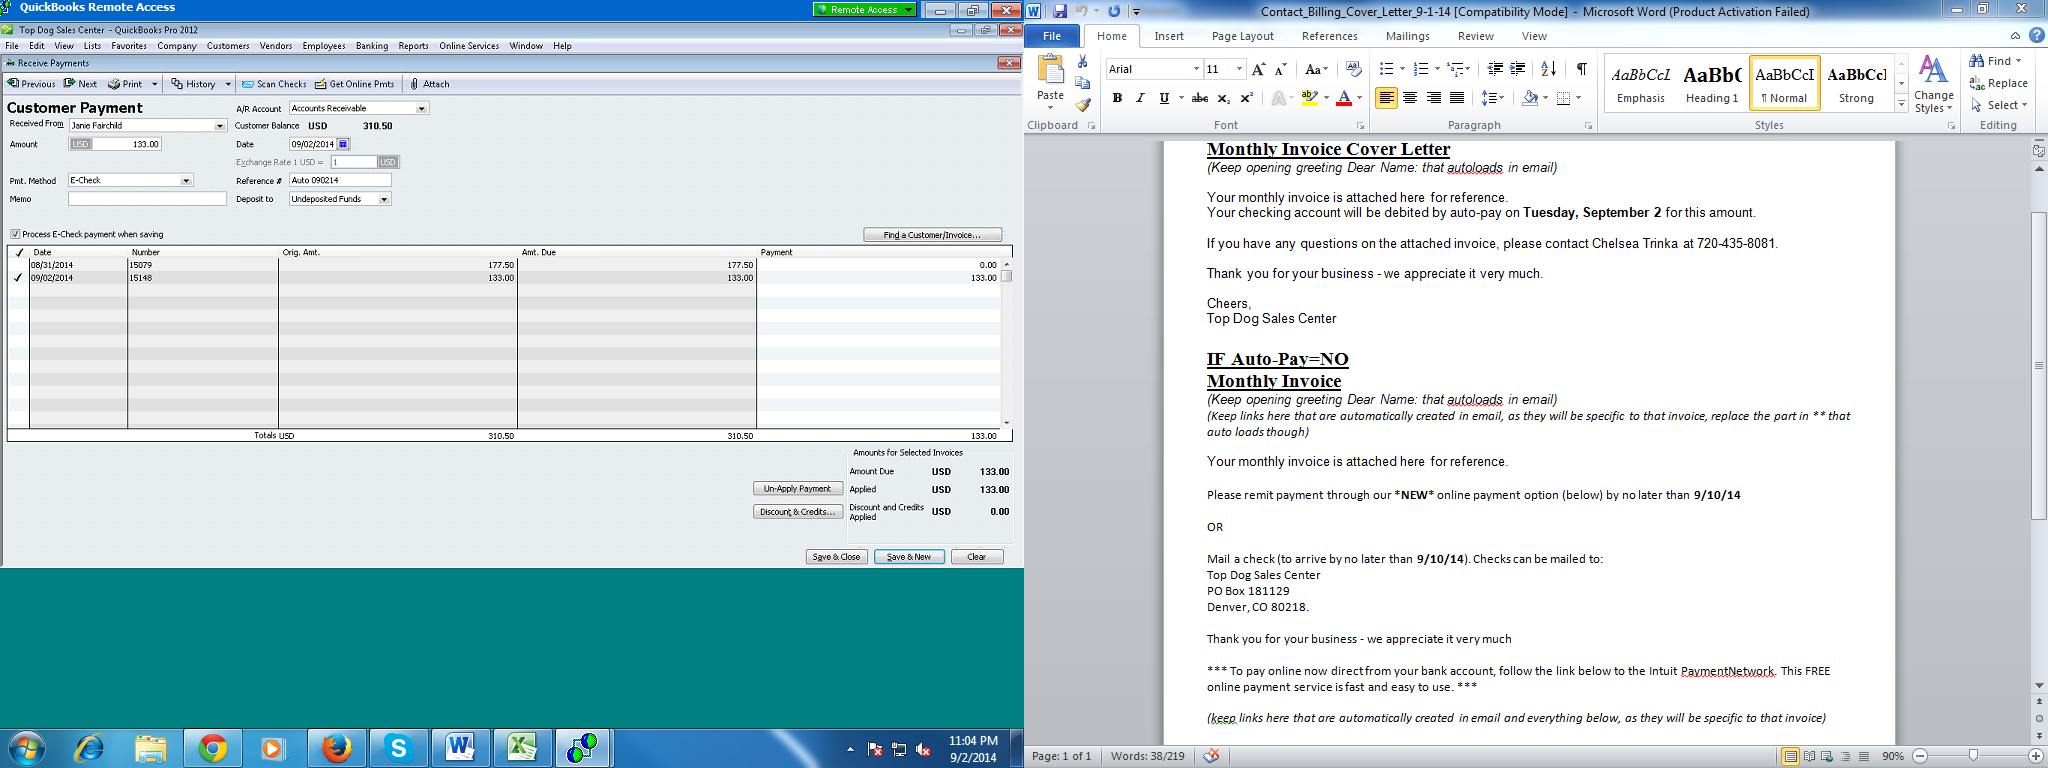Check the invoice 15079 row's selection cell

click(18, 265)
